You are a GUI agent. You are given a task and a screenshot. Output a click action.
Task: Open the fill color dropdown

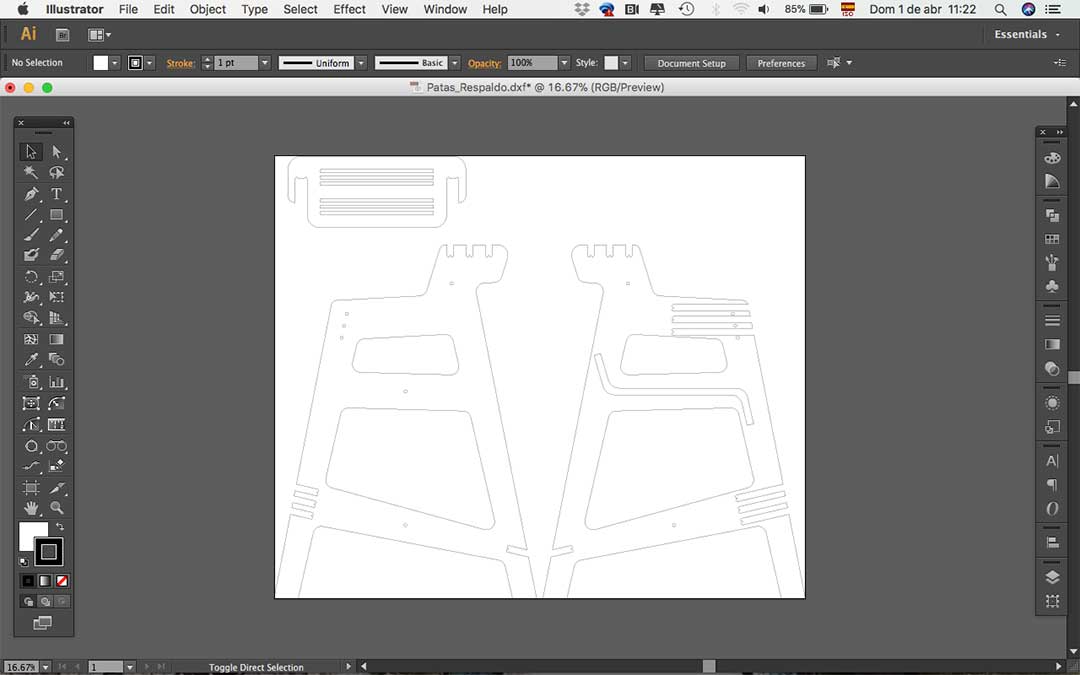pos(115,63)
